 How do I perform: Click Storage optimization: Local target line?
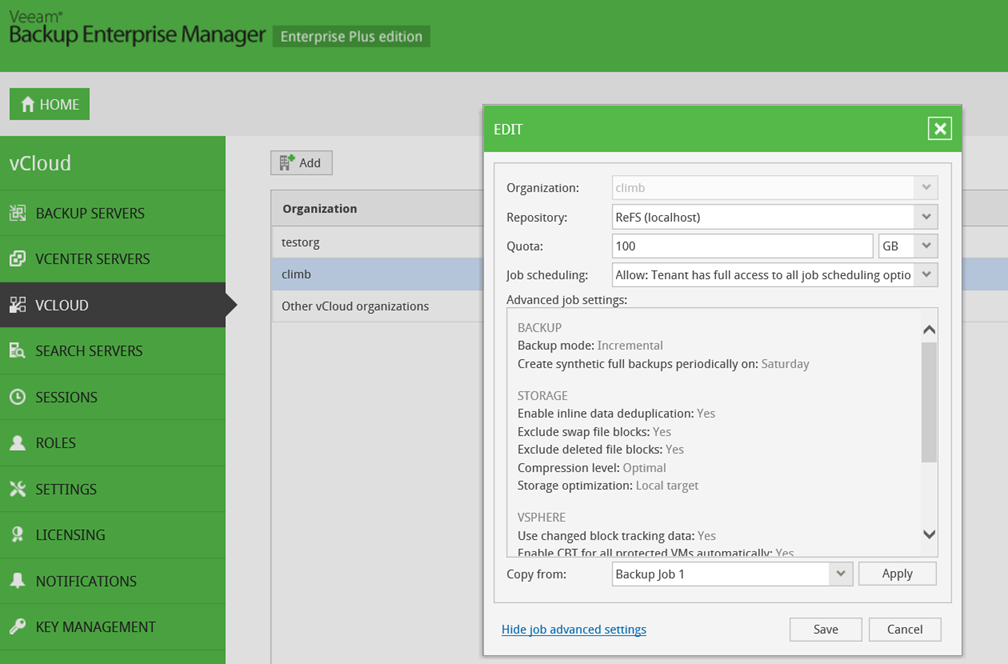click(608, 485)
